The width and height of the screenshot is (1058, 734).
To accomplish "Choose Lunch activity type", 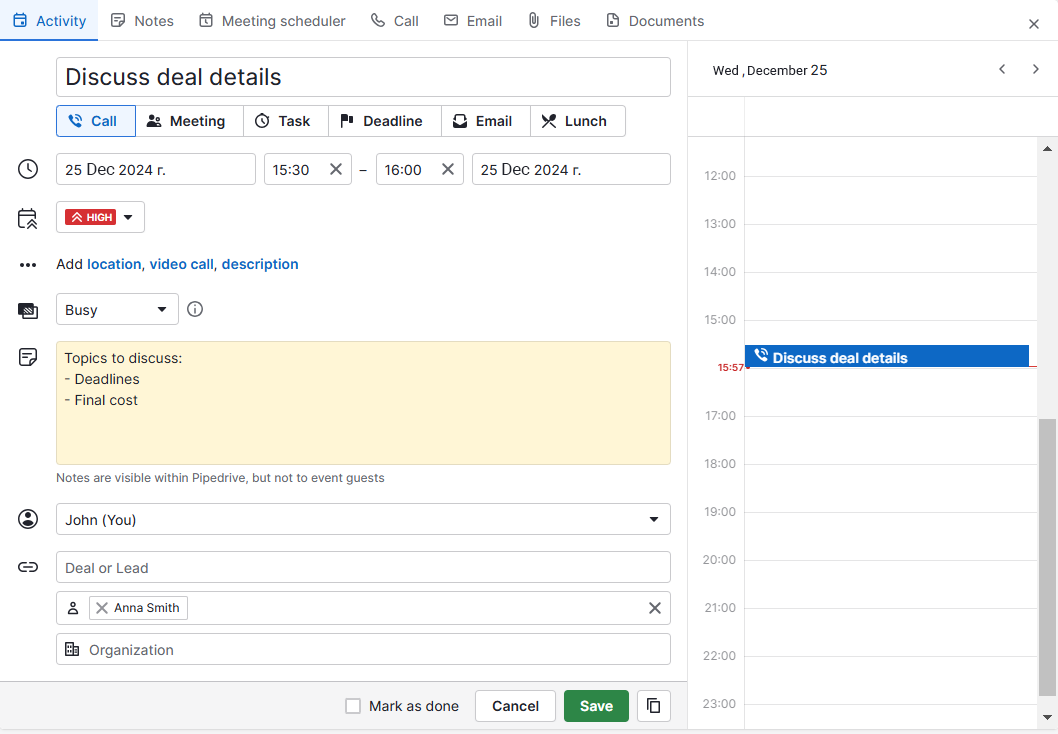I will [x=576, y=121].
